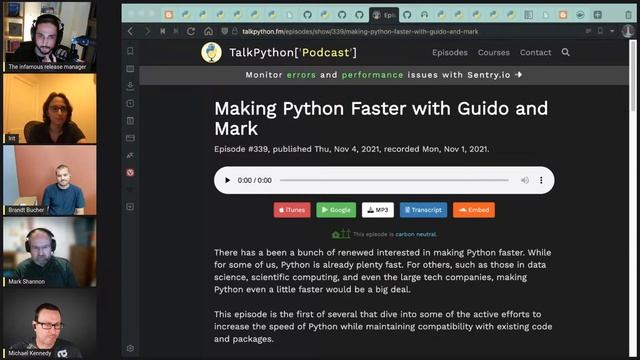Click the rewind history button

click(x=162, y=31)
